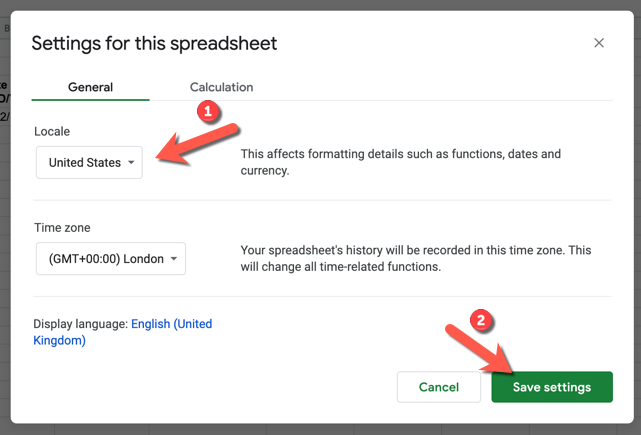
Task: Click the 'Display language:' label text
Action: click(x=80, y=324)
